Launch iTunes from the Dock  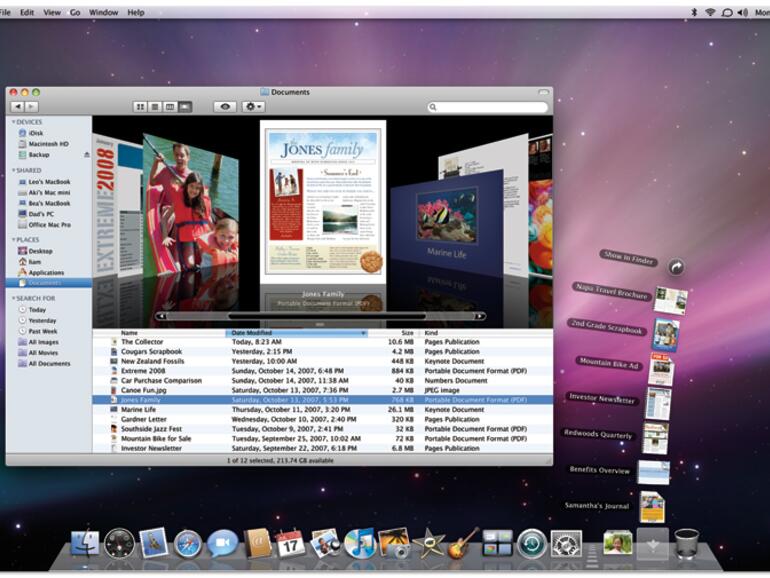click(x=359, y=543)
